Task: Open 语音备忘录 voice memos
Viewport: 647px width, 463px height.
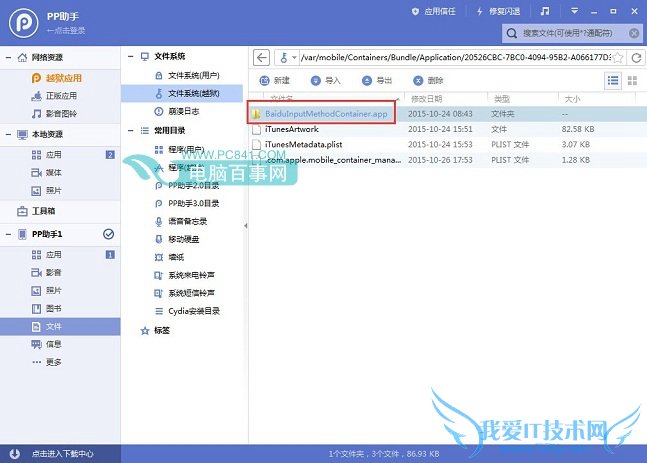Action: [181, 221]
